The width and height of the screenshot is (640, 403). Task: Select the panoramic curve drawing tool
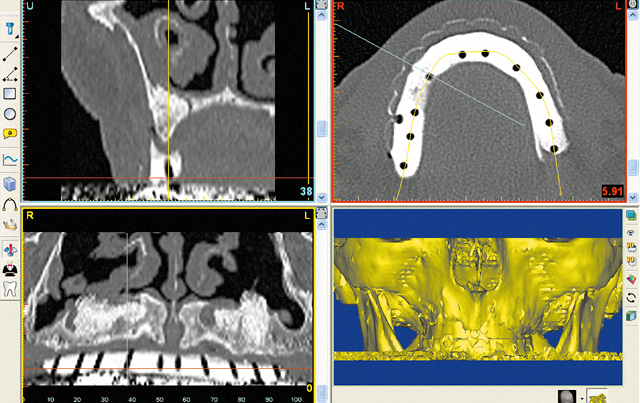pyautogui.click(x=9, y=159)
